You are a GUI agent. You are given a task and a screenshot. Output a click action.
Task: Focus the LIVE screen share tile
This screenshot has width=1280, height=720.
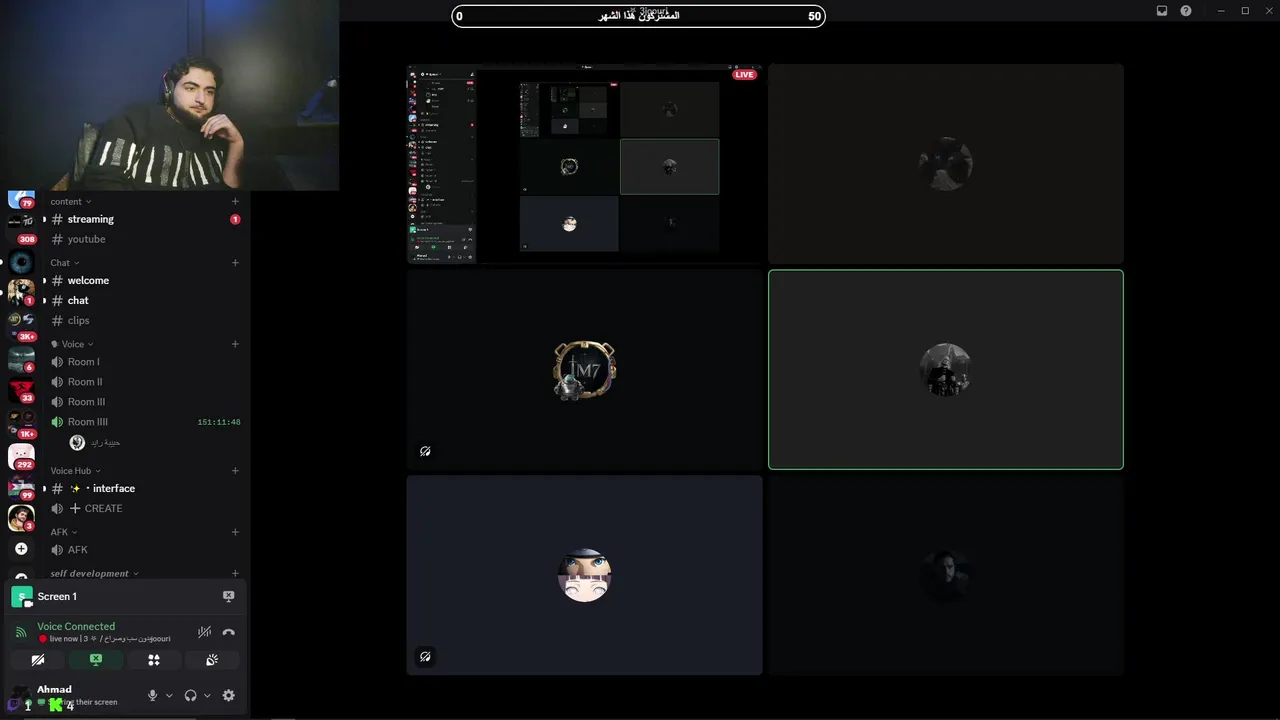584,164
